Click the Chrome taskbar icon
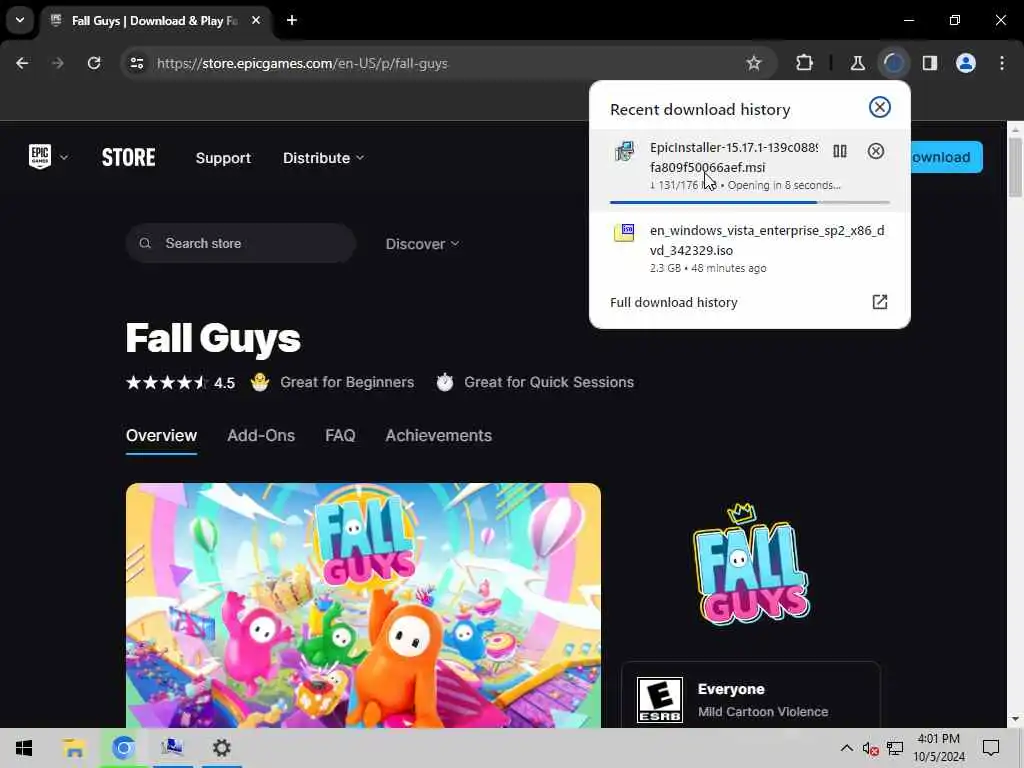This screenshot has width=1024, height=768. tap(123, 748)
